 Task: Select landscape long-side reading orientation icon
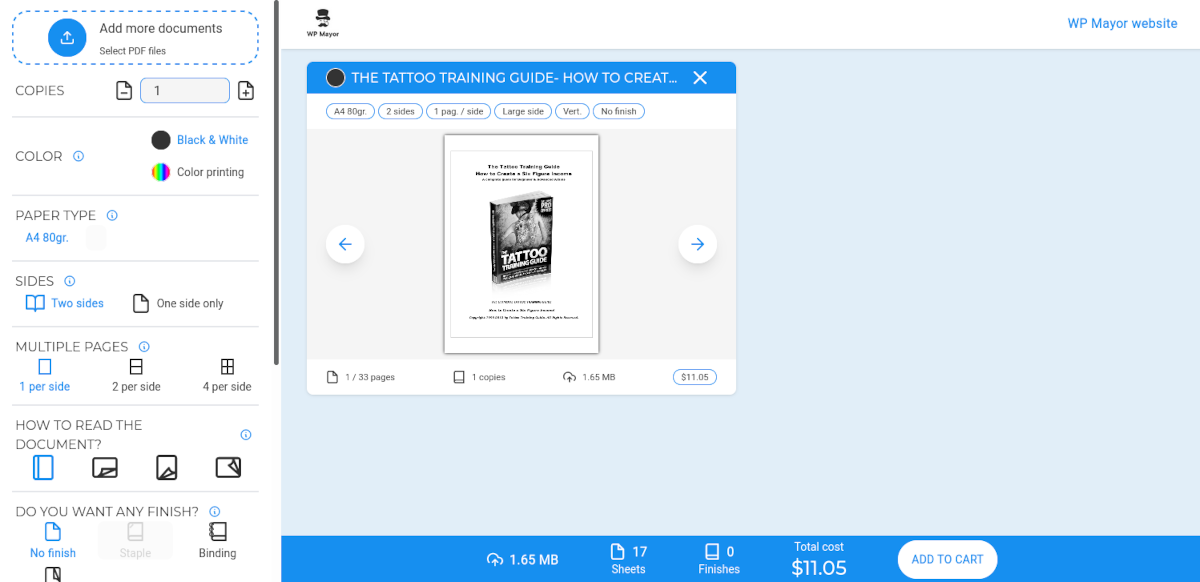105,467
